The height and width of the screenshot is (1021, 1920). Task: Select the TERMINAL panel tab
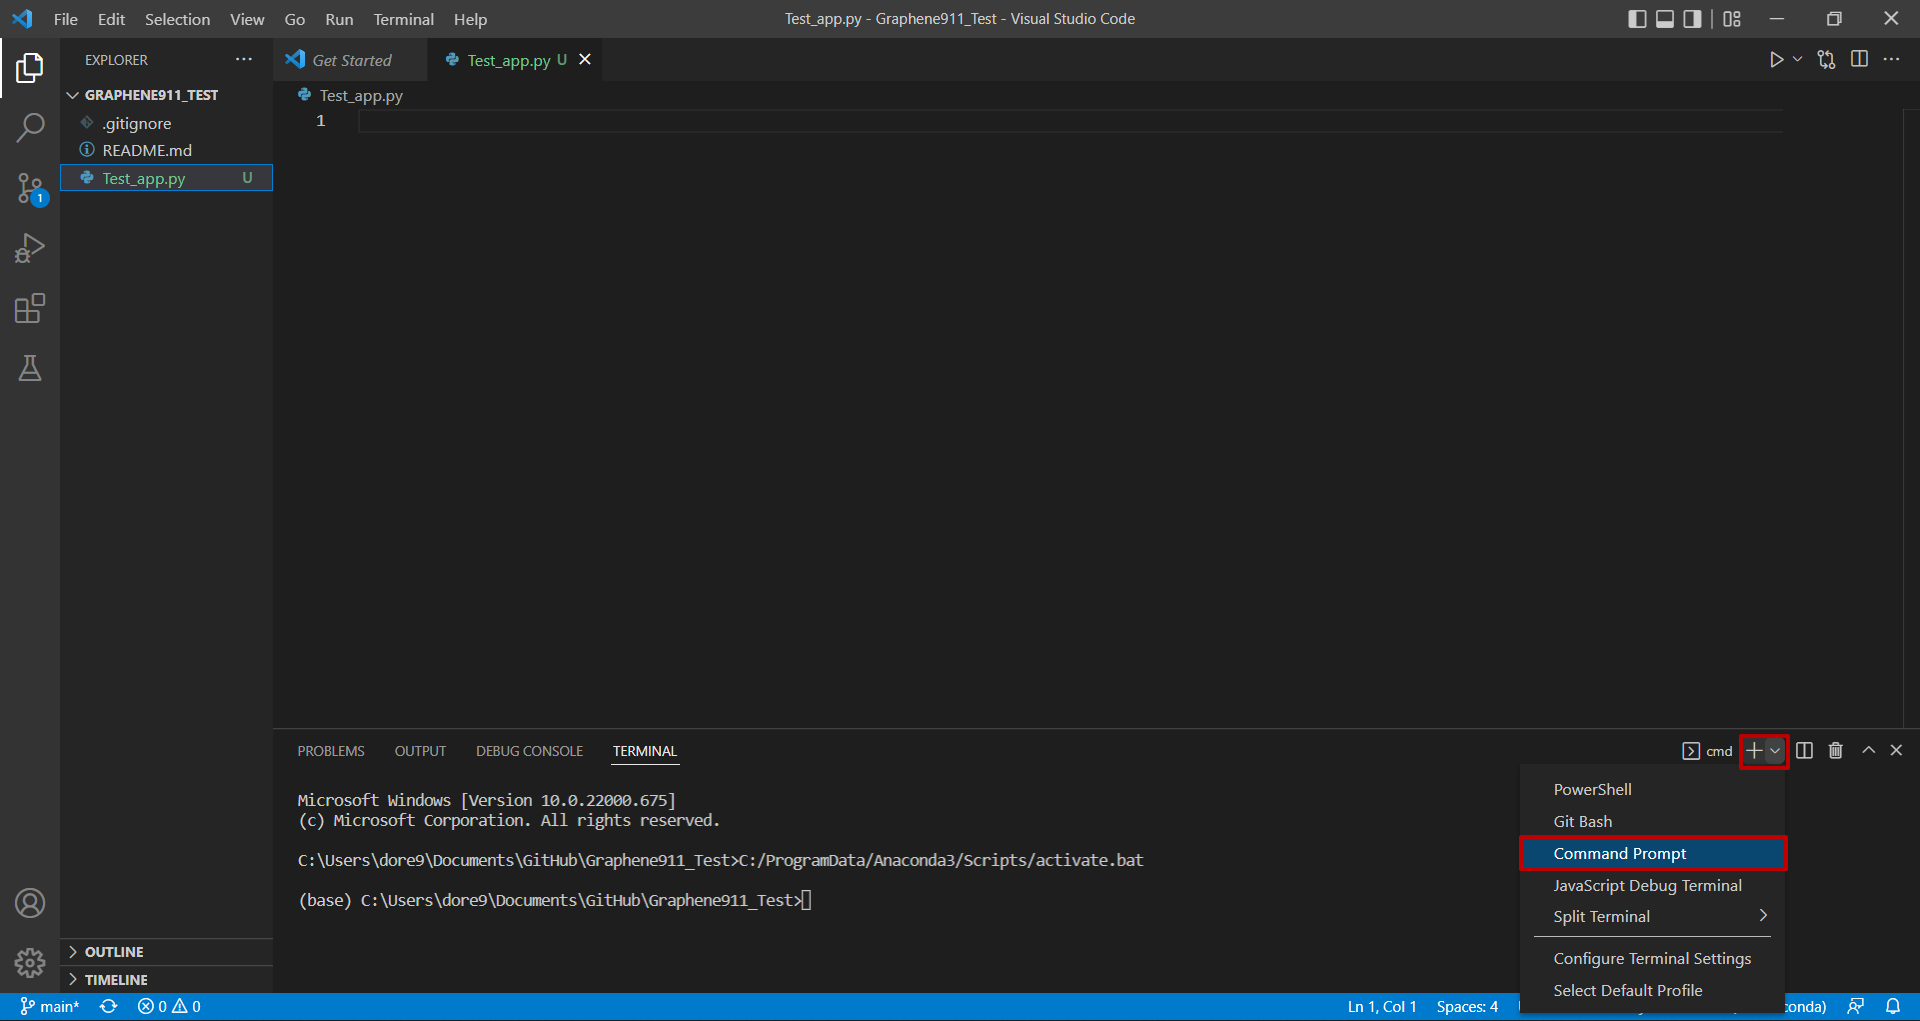click(645, 751)
